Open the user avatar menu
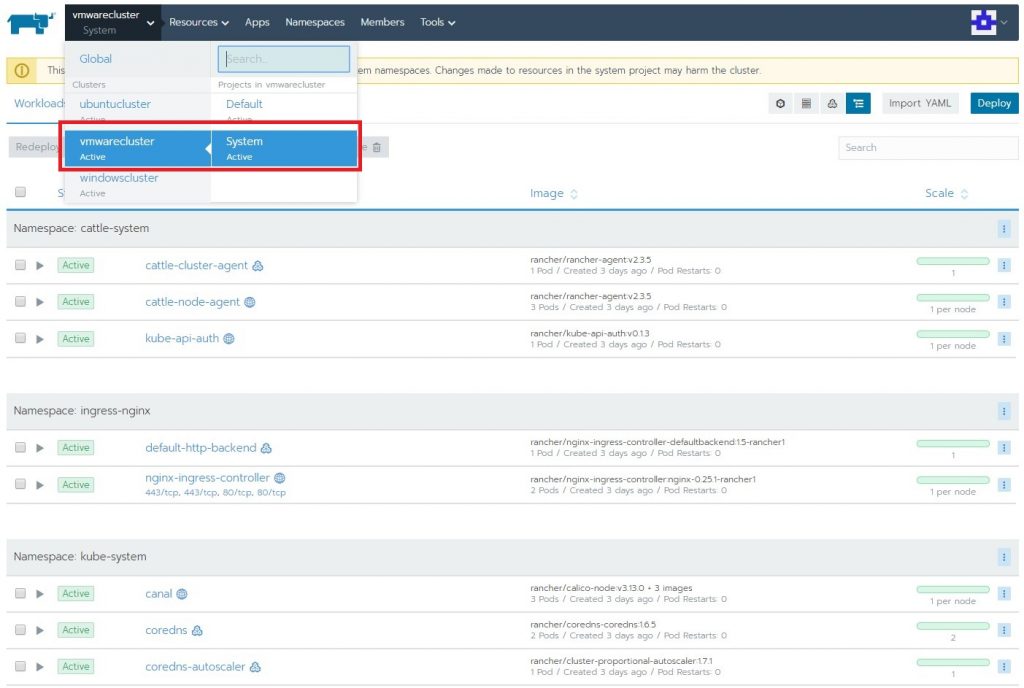This screenshot has height=688, width=1024. [989, 22]
